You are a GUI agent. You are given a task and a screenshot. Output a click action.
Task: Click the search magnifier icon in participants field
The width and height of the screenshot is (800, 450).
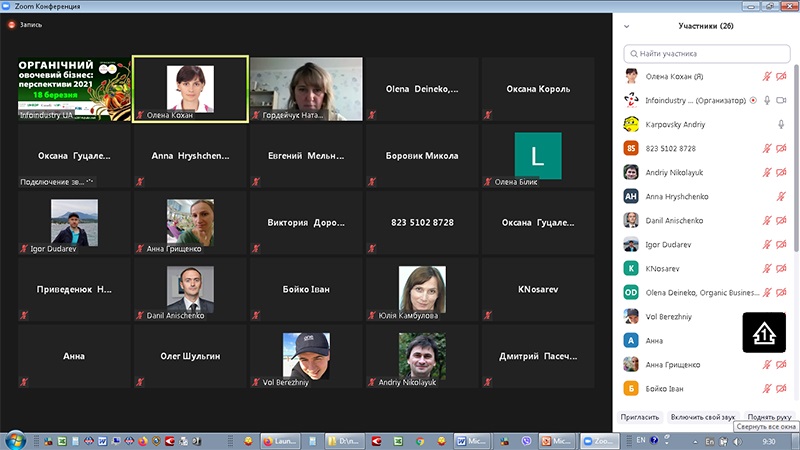point(634,54)
